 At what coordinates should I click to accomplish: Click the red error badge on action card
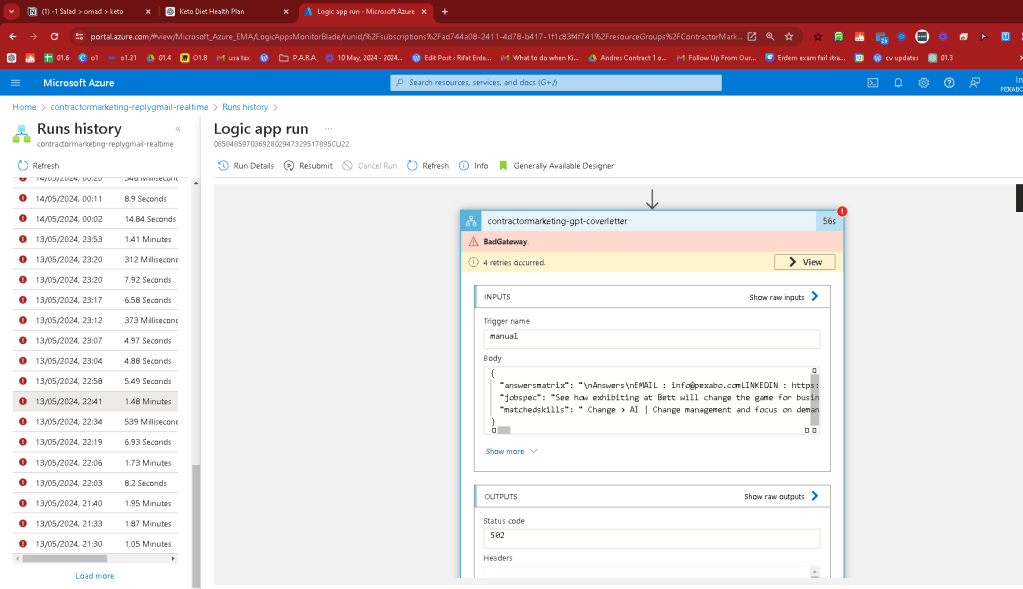[x=842, y=211]
